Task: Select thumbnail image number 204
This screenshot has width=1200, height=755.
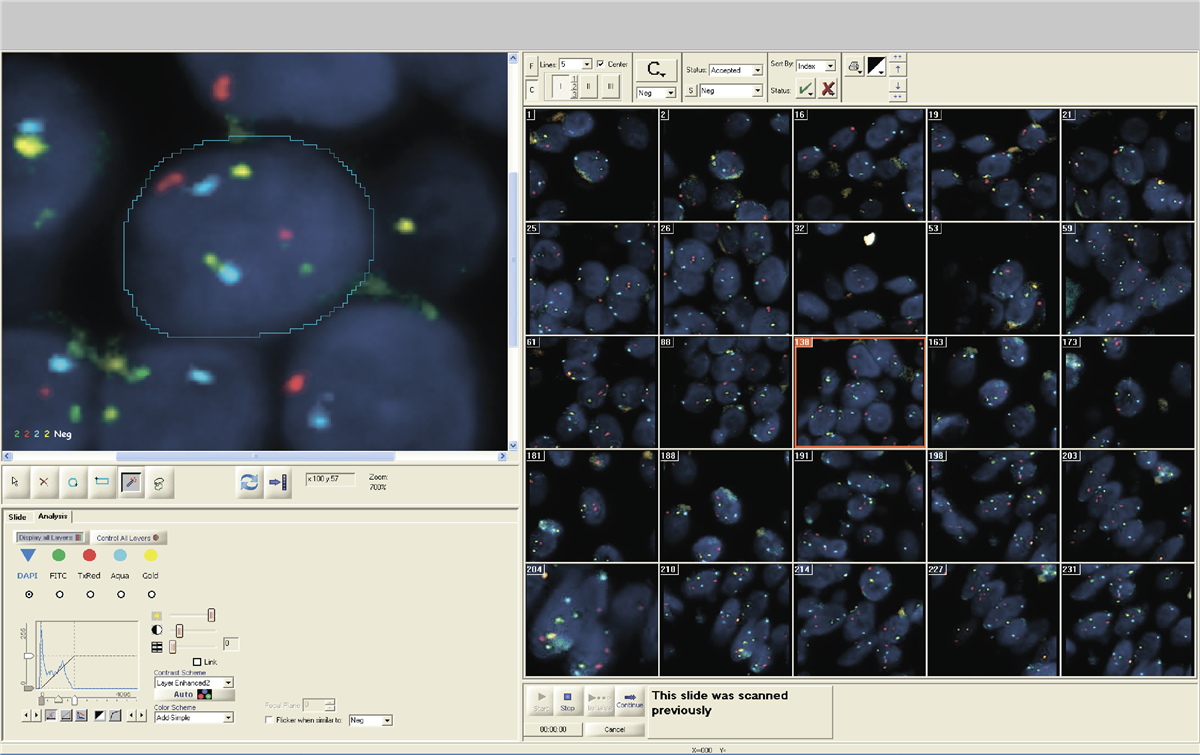Action: pyautogui.click(x=592, y=620)
